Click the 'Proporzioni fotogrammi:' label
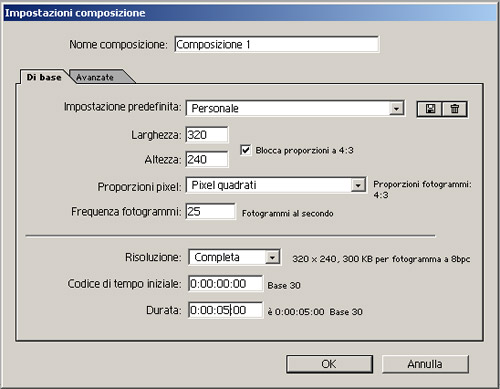500x389 pixels. 422,184
